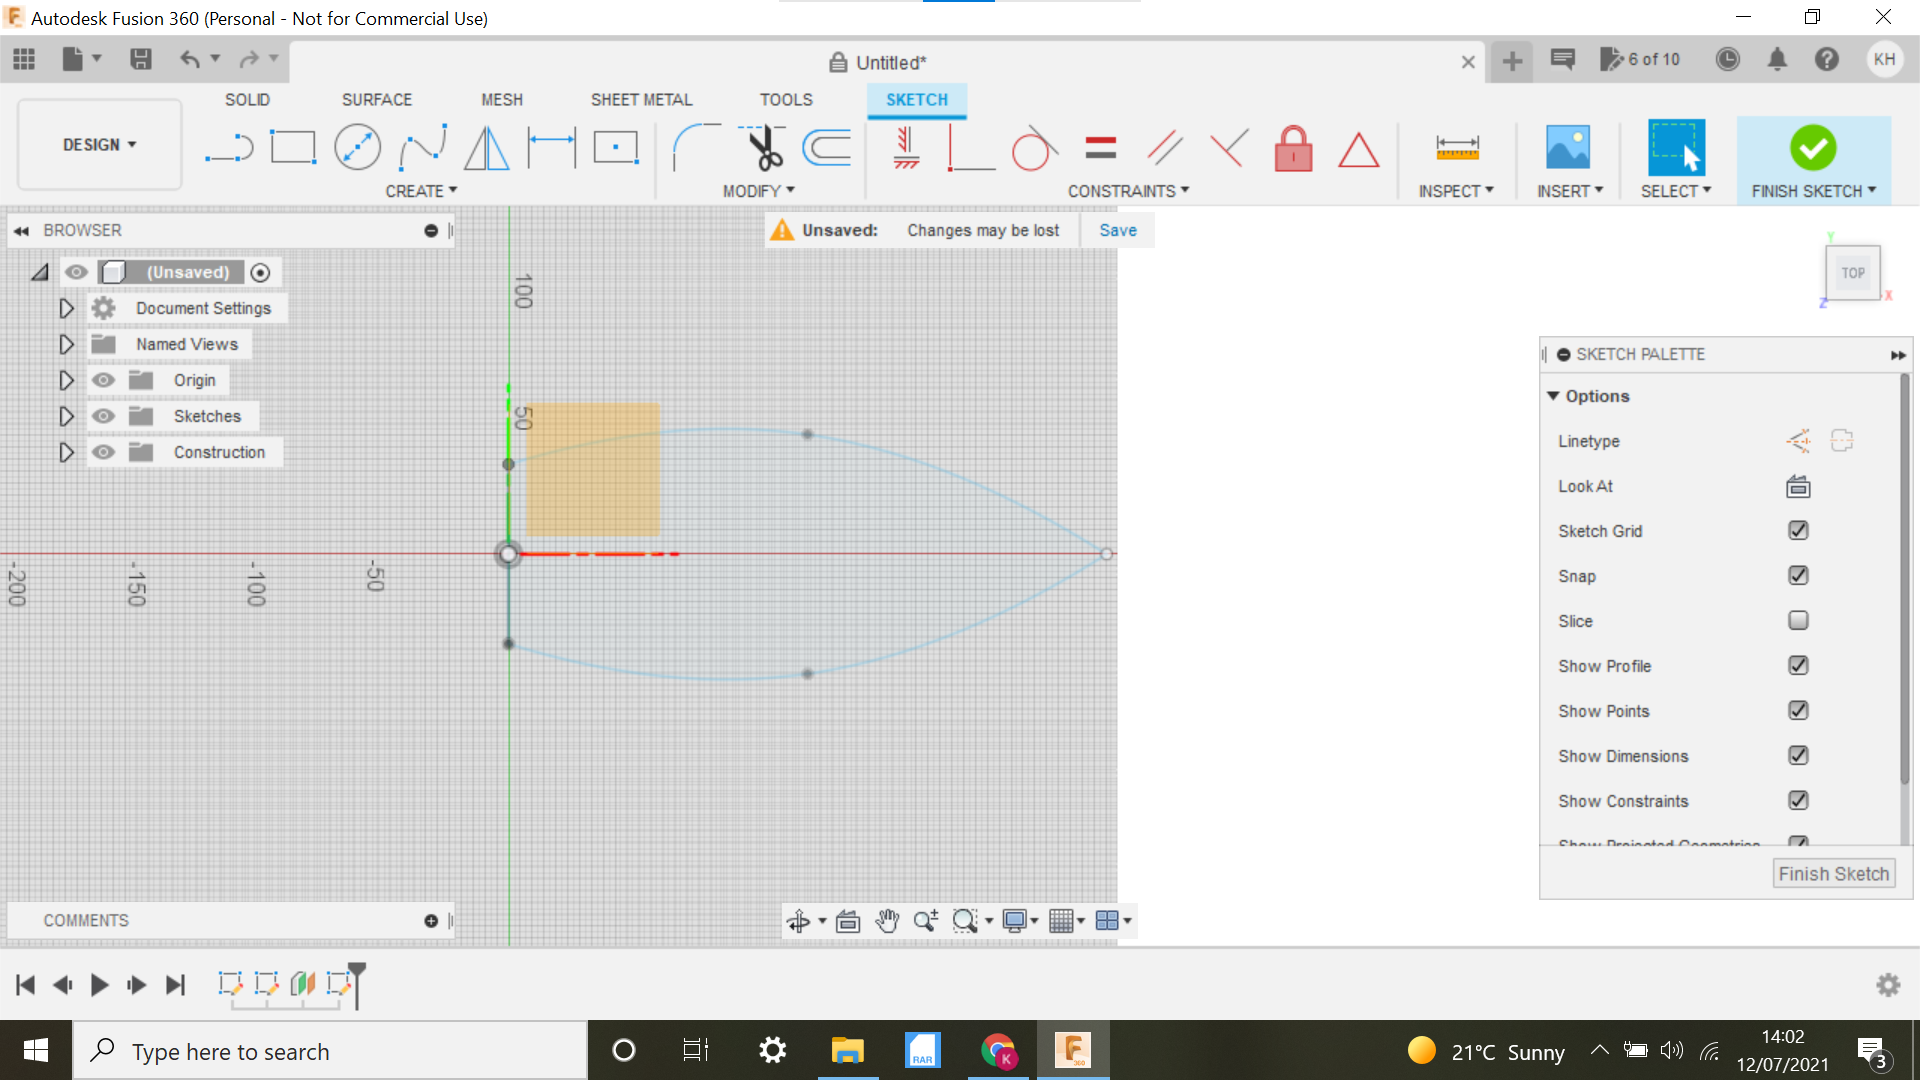Viewport: 1920px width, 1080px height.
Task: Disable the Sketch Grid checkbox
Action: point(1797,531)
